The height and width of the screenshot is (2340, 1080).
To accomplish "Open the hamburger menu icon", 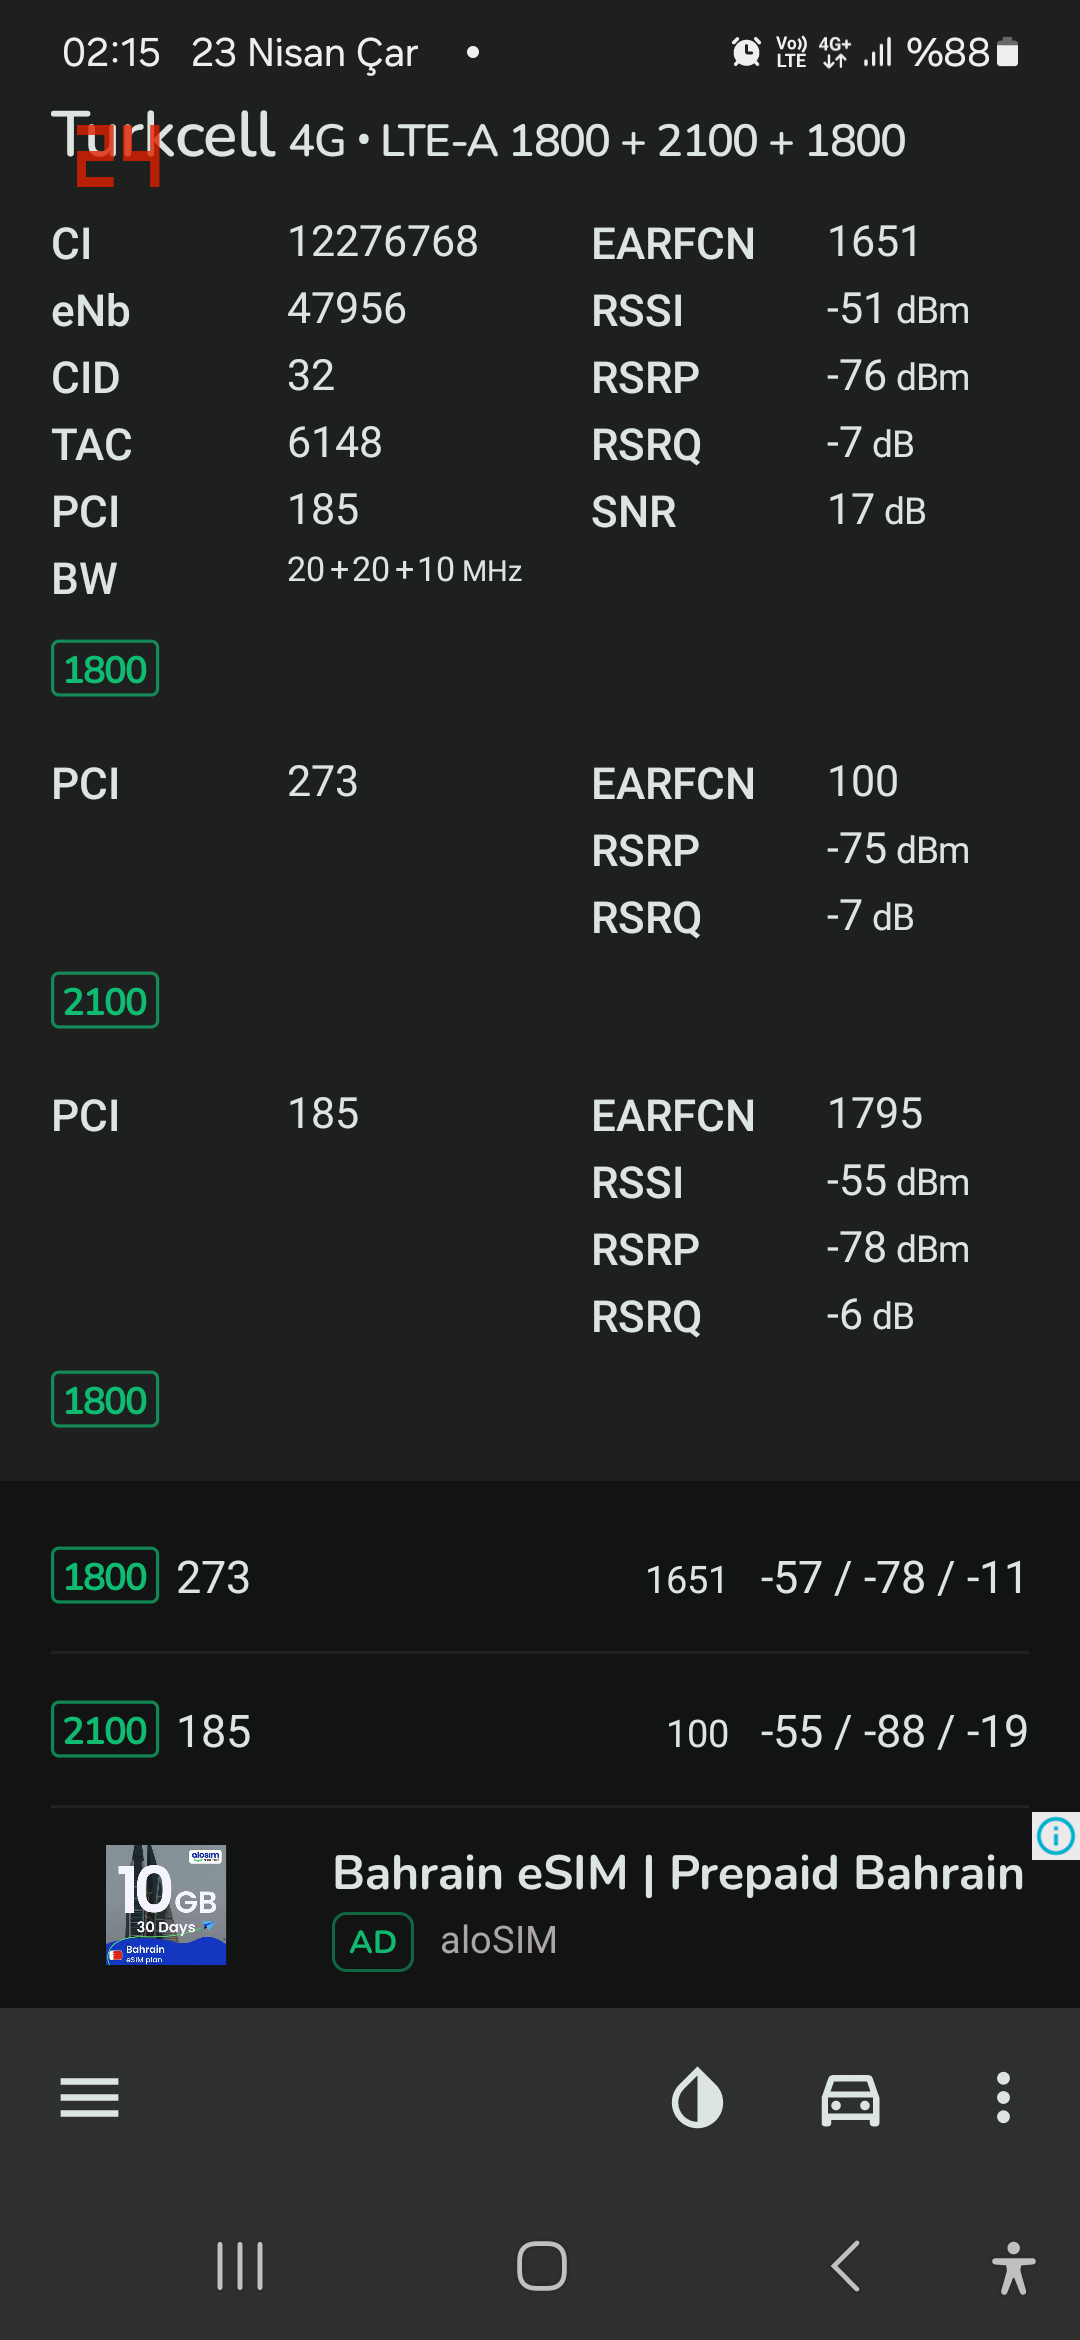I will [x=89, y=2097].
